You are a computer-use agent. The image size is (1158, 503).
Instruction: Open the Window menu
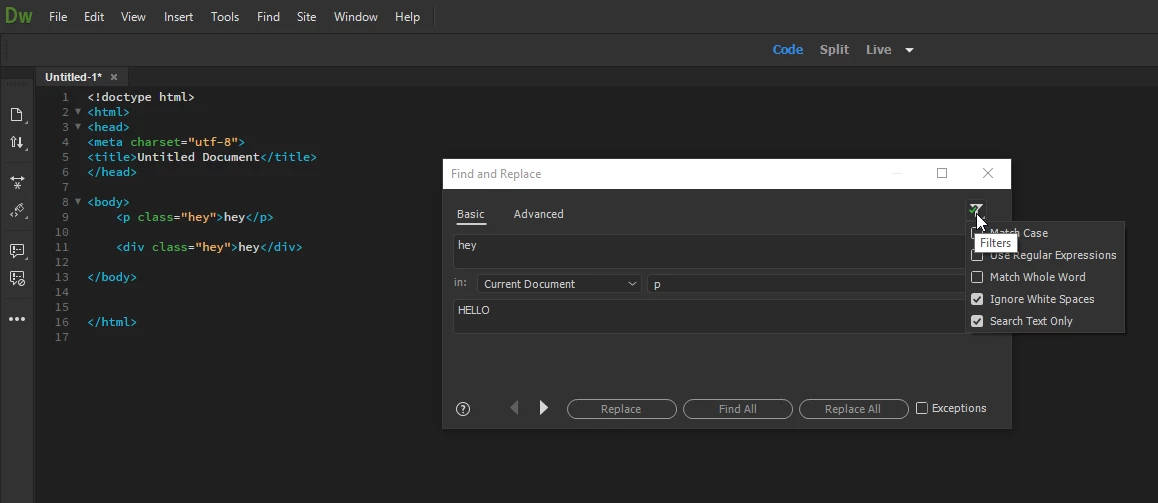click(x=355, y=16)
